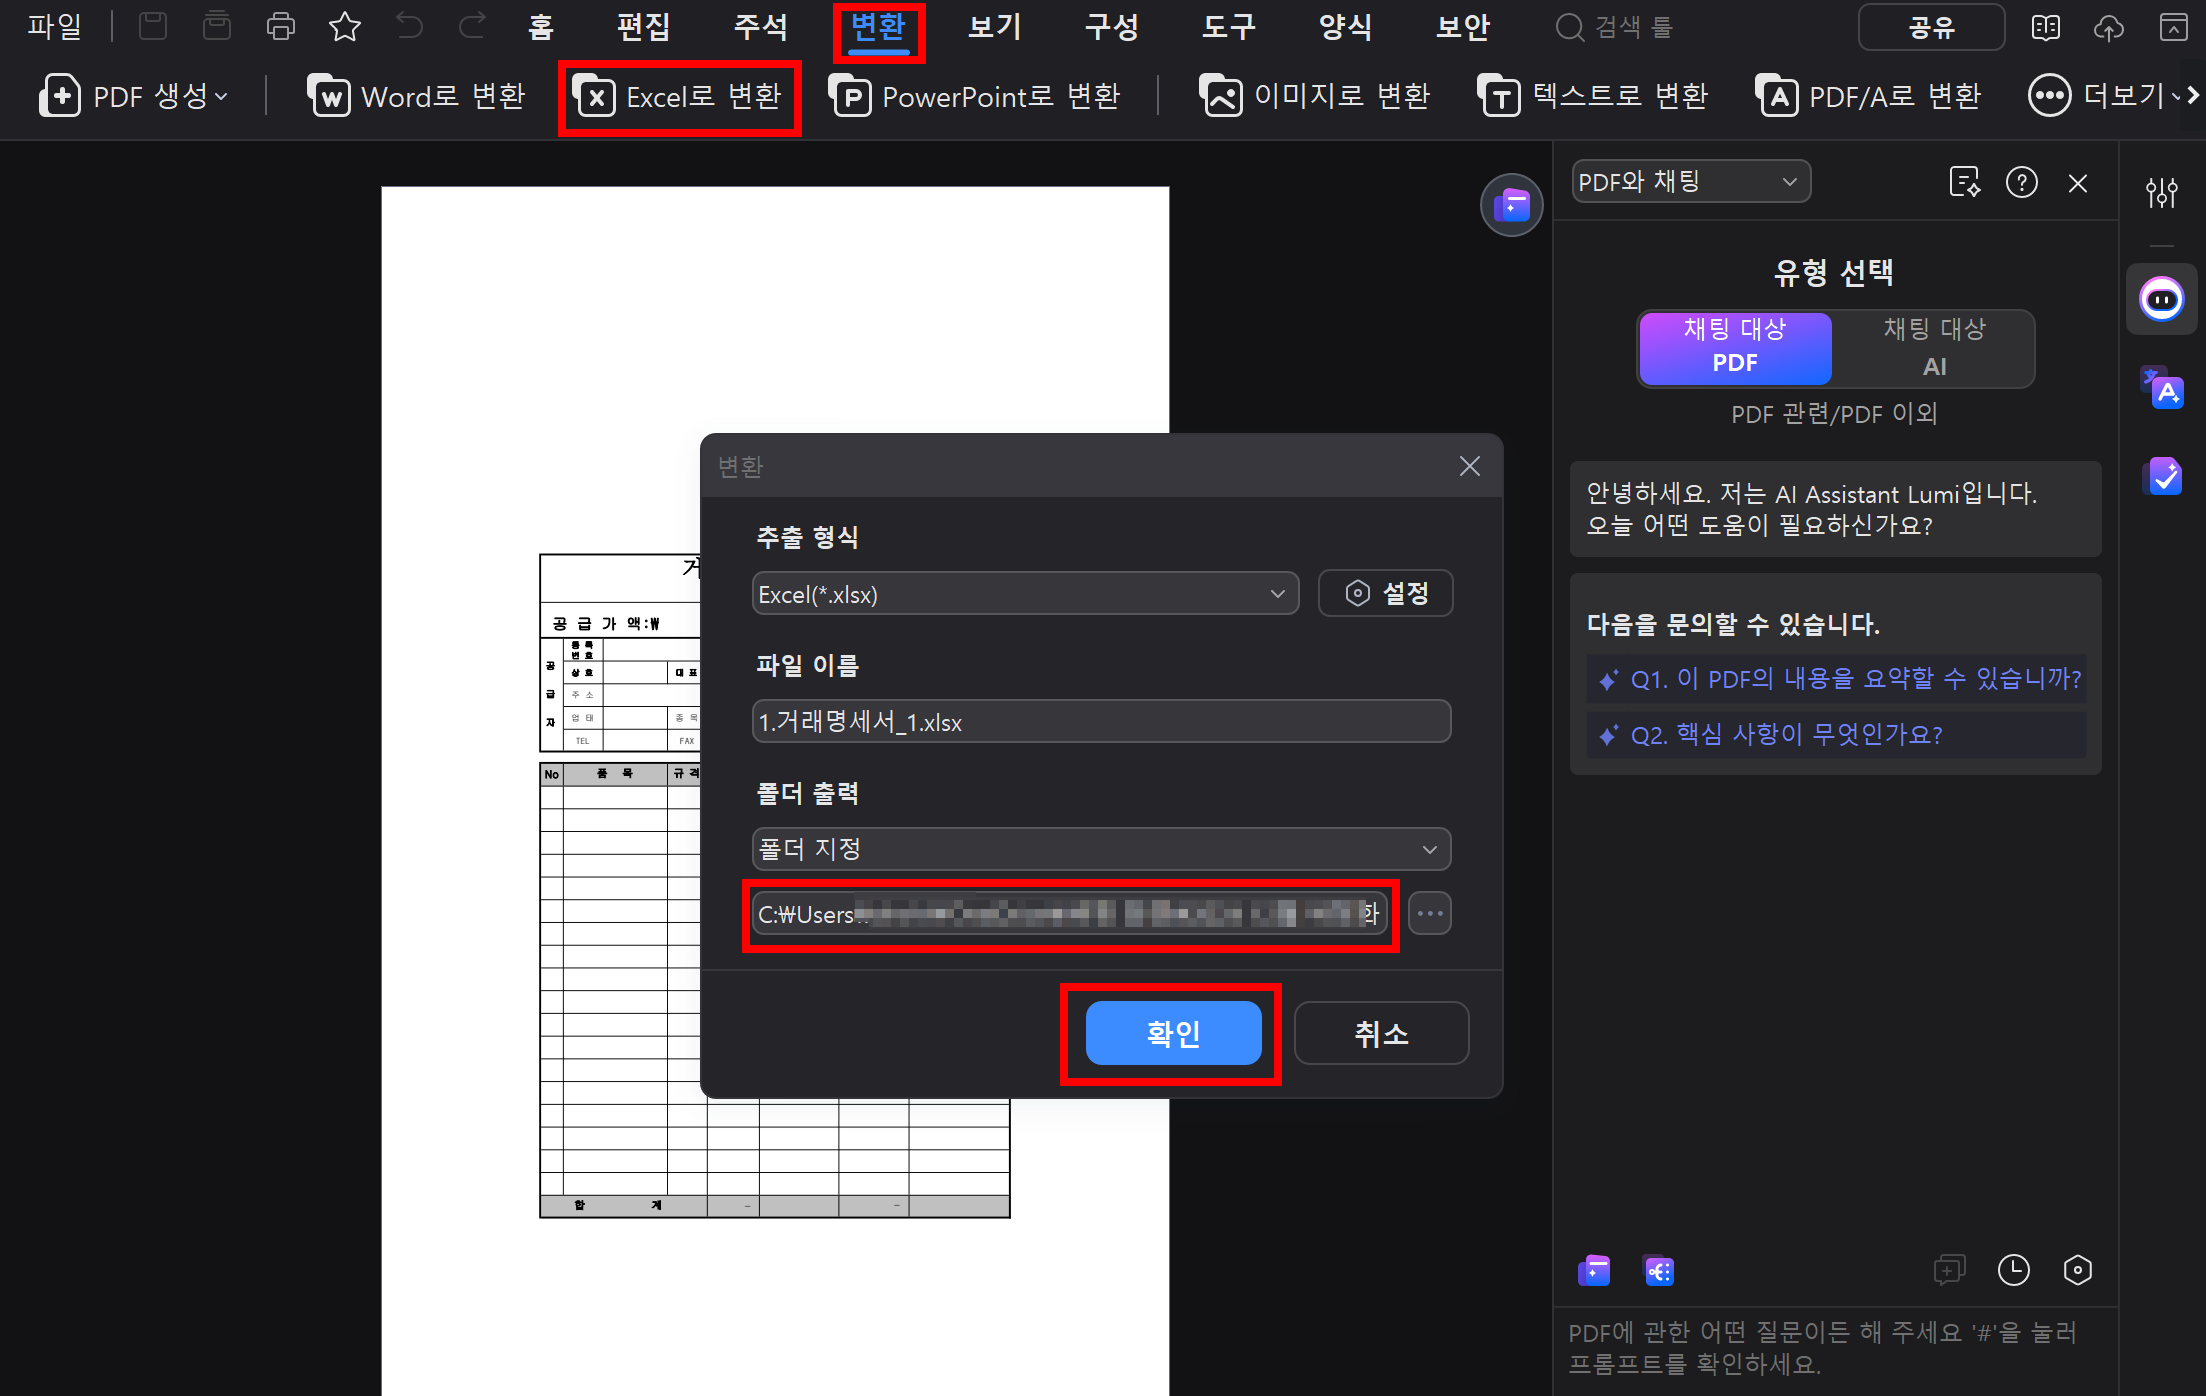Click the Save icon in top toolbar

[x=152, y=26]
